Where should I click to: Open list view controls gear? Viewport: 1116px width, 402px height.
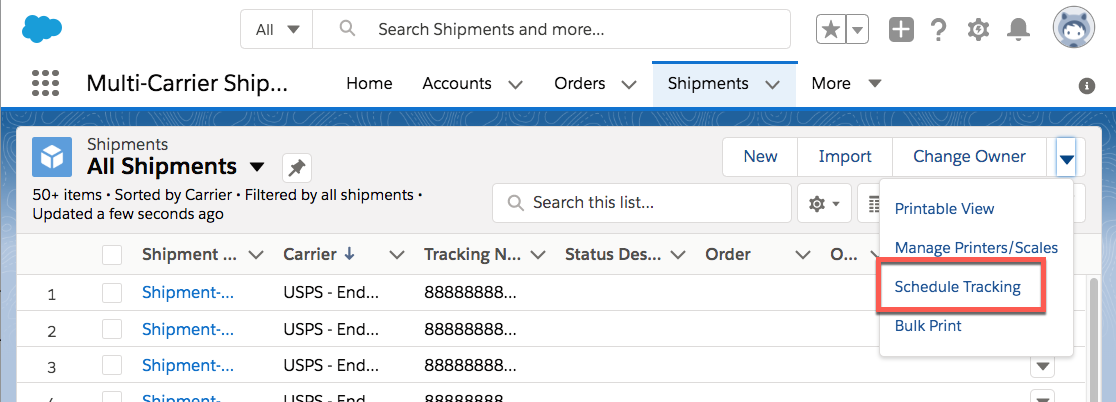pos(824,203)
